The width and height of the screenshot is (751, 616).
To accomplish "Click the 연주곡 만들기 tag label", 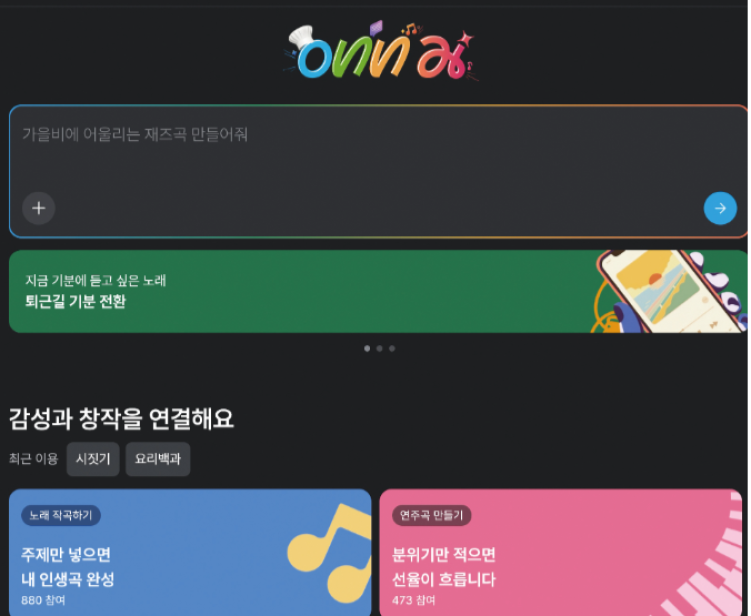I will pos(431,515).
